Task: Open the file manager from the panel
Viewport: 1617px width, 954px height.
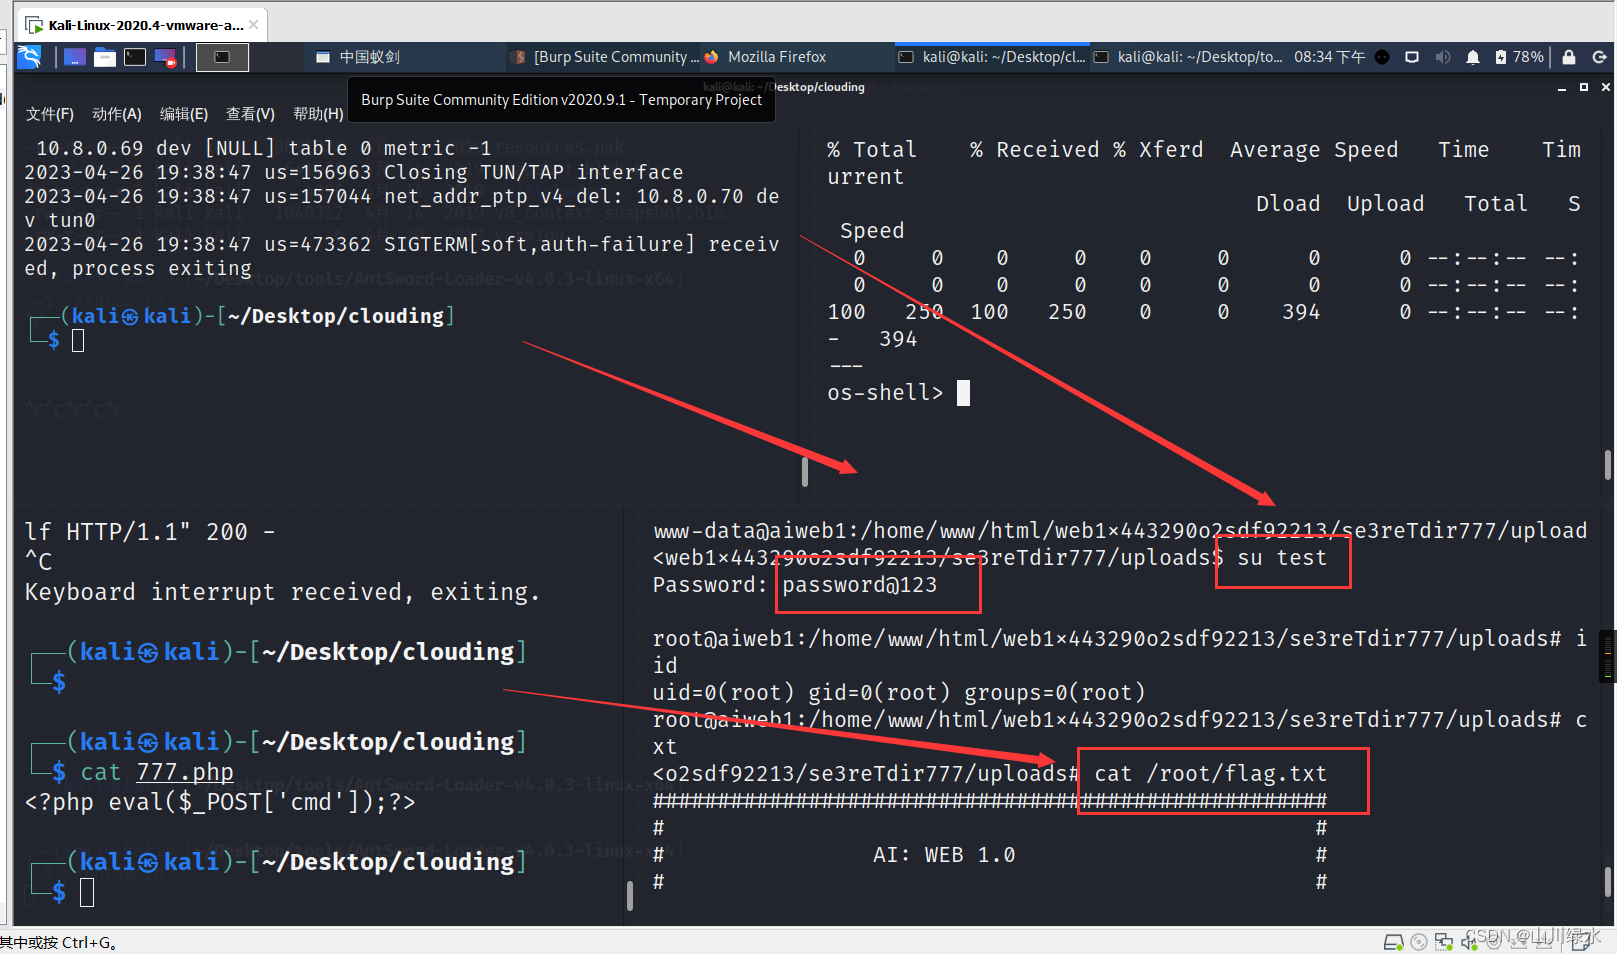Action: click(105, 57)
